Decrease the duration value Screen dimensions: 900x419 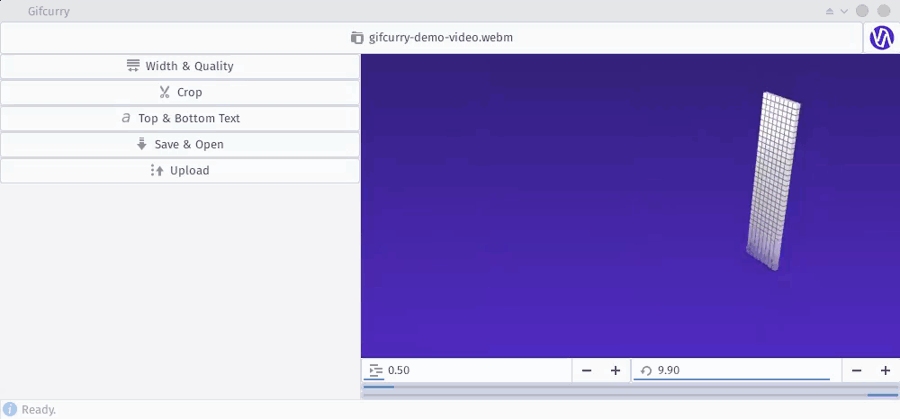tap(856, 371)
